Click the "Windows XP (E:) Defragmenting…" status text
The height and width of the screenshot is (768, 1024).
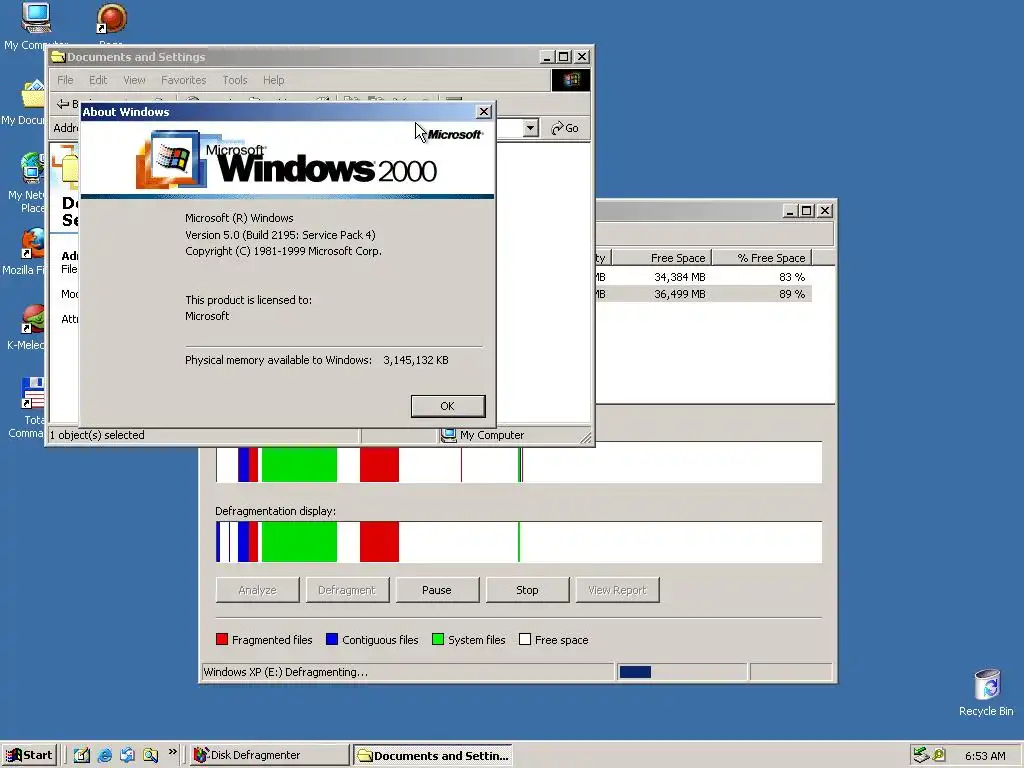click(x=285, y=672)
